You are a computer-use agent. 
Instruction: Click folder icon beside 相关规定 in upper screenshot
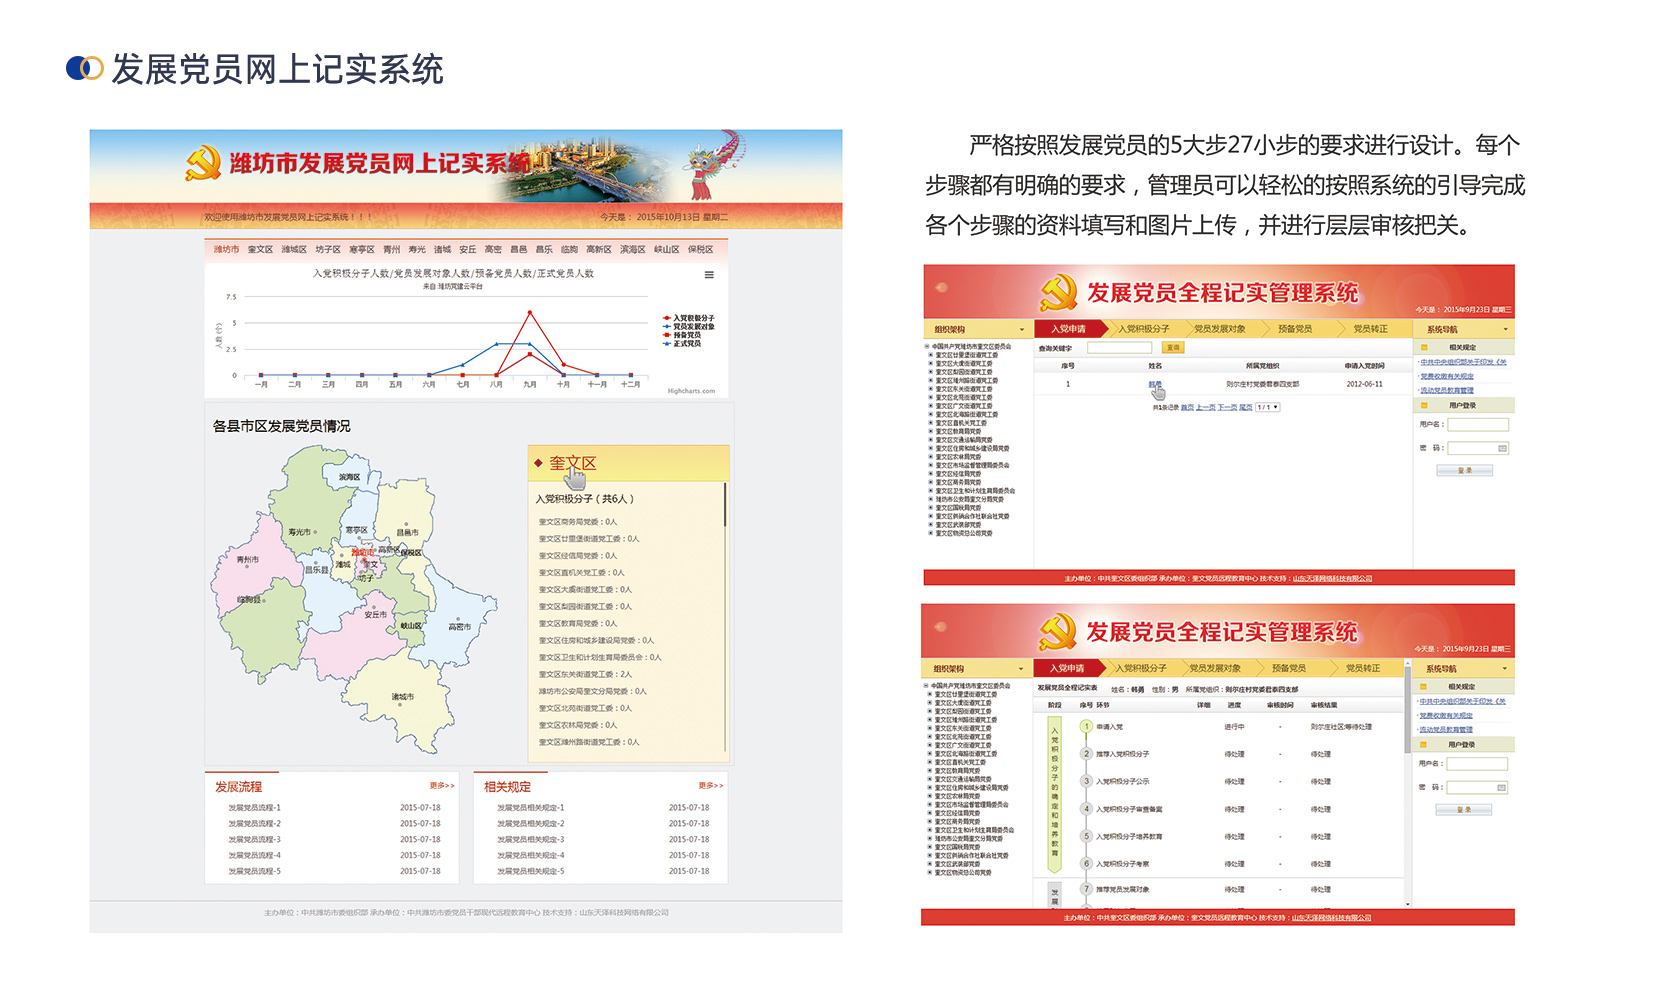click(x=1424, y=348)
